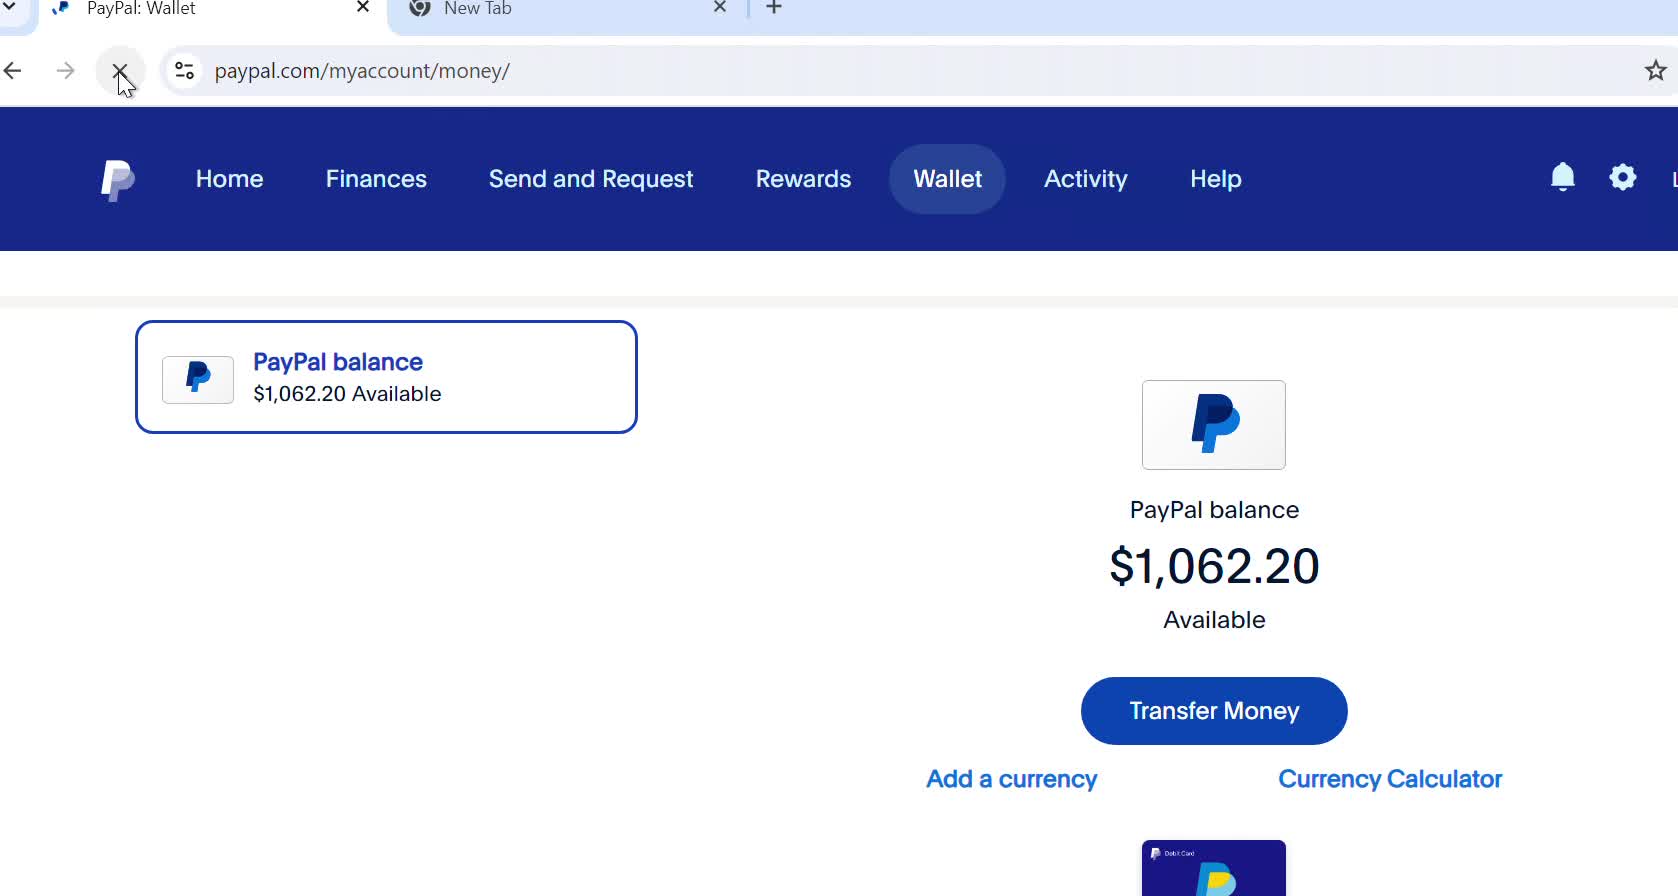
Task: Click 'Available' label under balance amount
Action: [x=1214, y=620]
